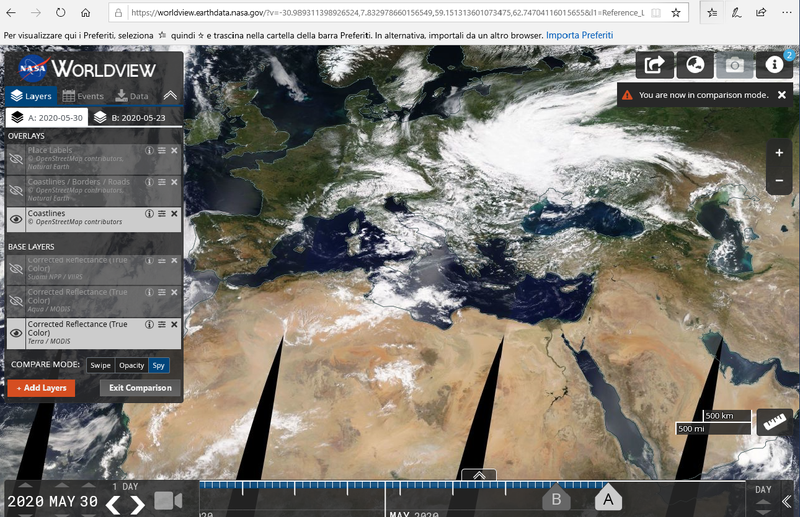Expand the timeline data availability panel
The image size is (800, 517).
click(479, 475)
